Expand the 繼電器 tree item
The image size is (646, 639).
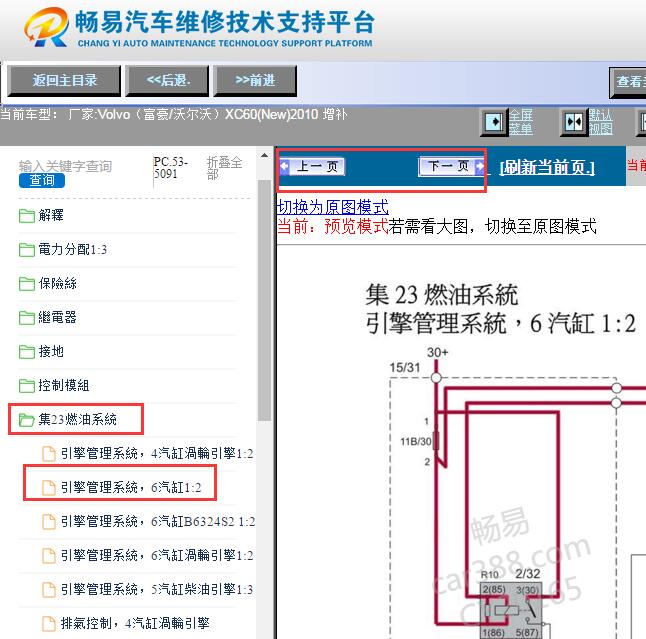pyautogui.click(x=57, y=318)
